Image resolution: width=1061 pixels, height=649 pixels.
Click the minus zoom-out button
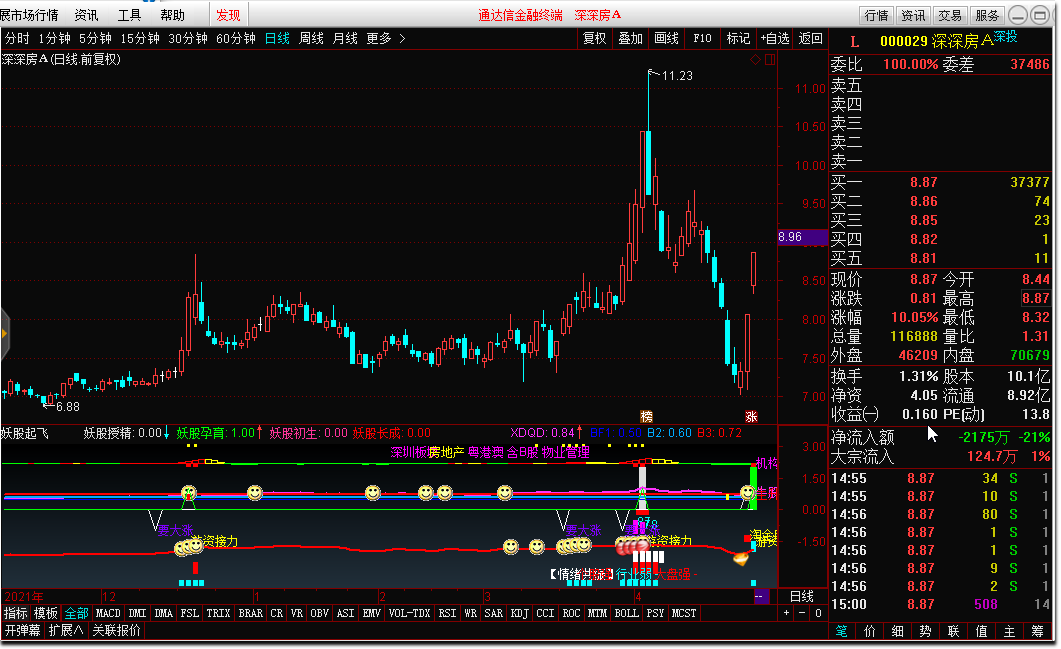pos(802,613)
